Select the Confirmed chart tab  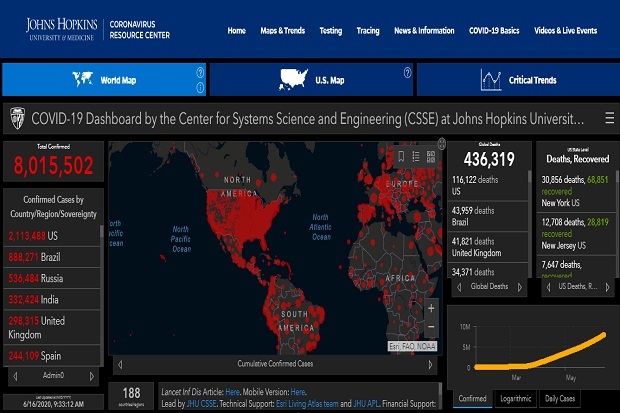click(x=472, y=399)
